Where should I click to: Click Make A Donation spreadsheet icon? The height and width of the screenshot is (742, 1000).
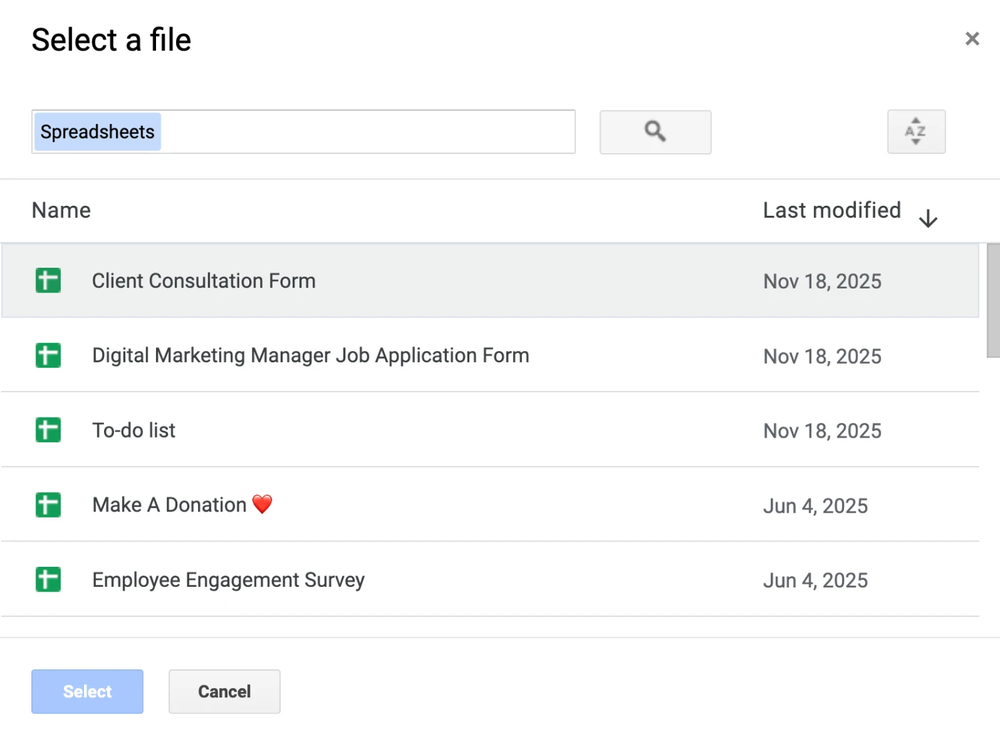point(48,506)
